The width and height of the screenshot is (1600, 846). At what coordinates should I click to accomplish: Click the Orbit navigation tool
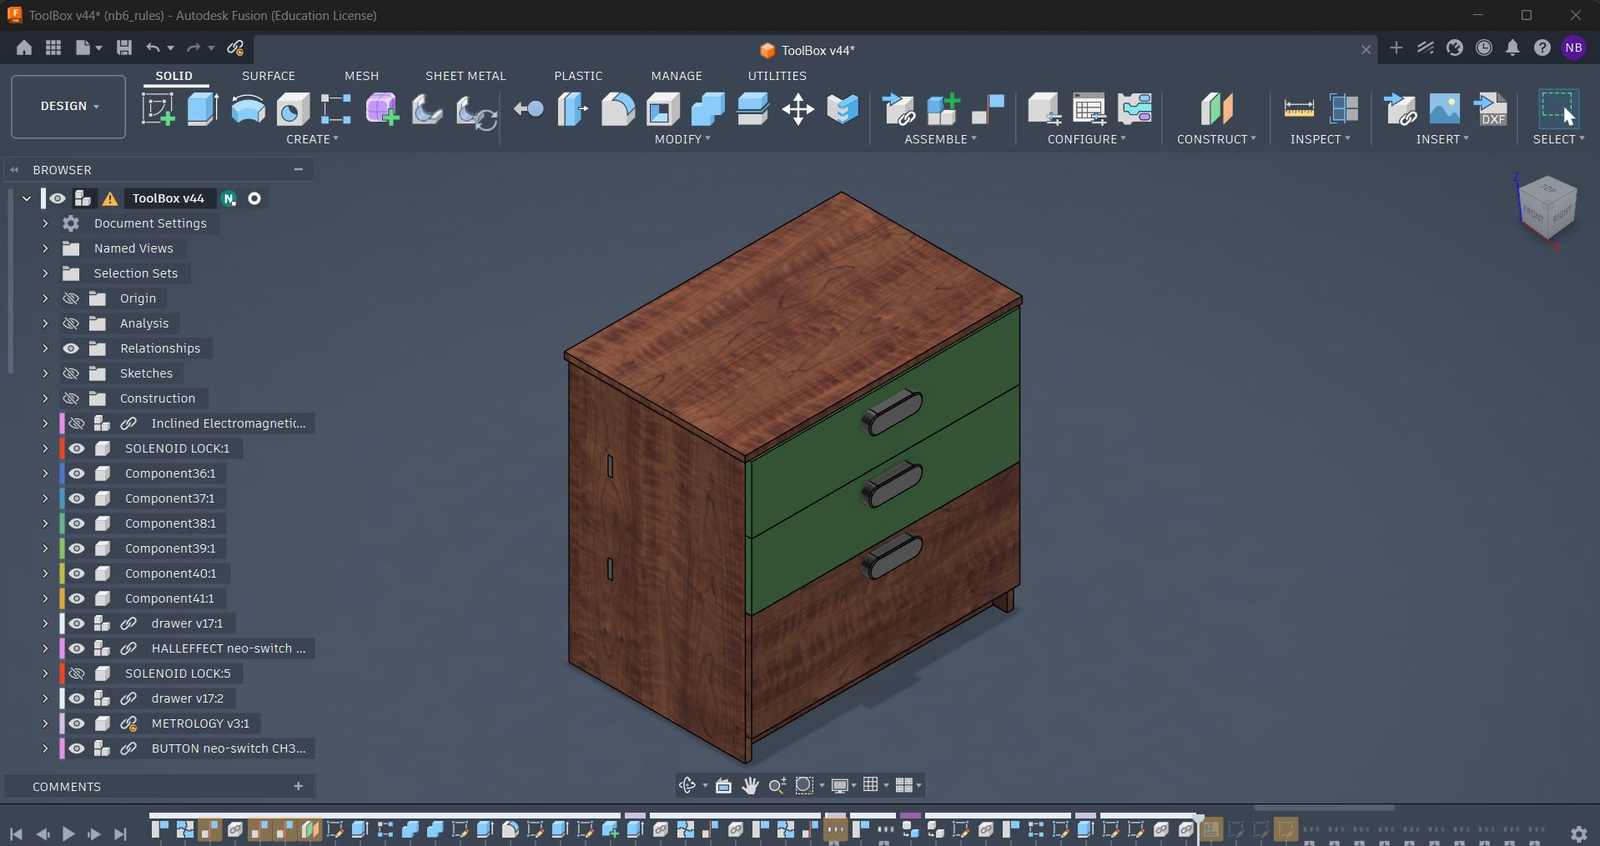(687, 785)
